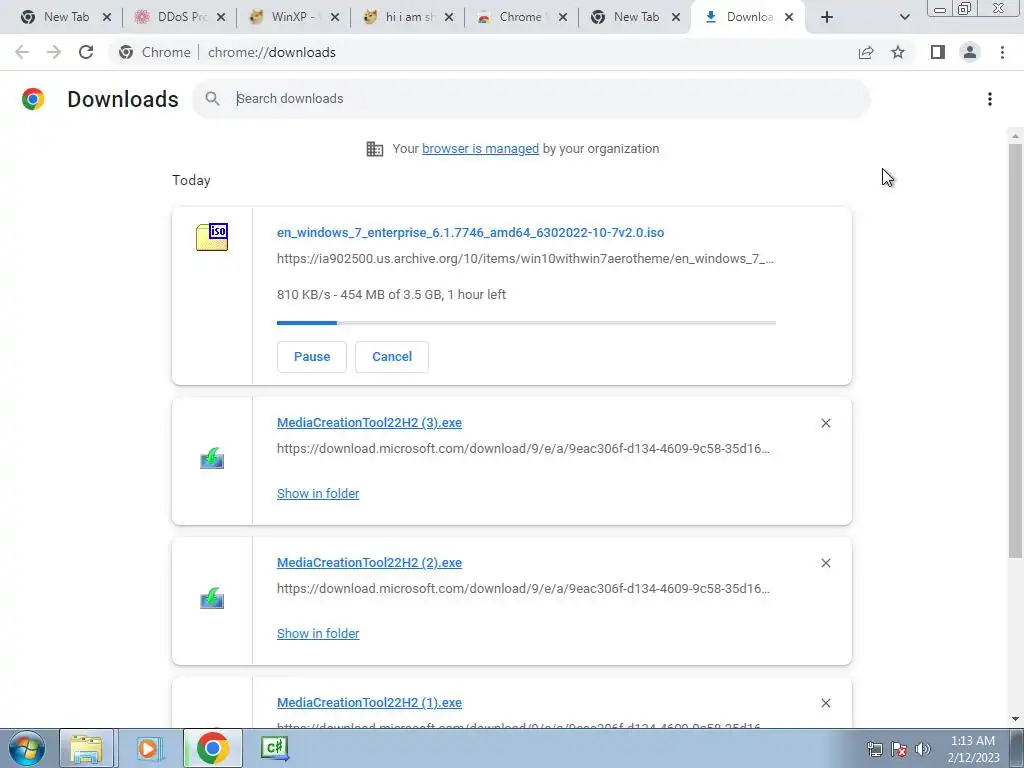Screen dimensions: 1024x768
Task: Toggle the side panel icon
Action: (938, 52)
